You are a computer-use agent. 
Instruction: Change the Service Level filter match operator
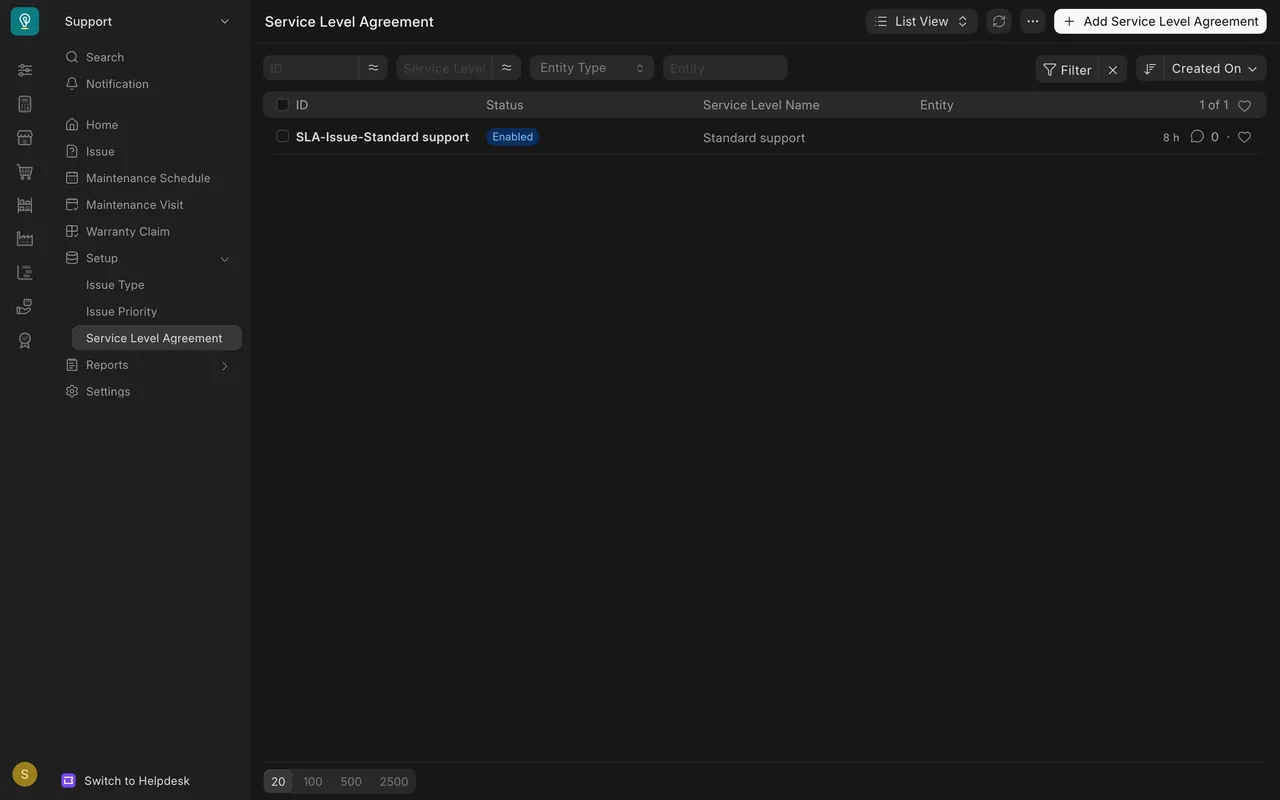click(506, 68)
